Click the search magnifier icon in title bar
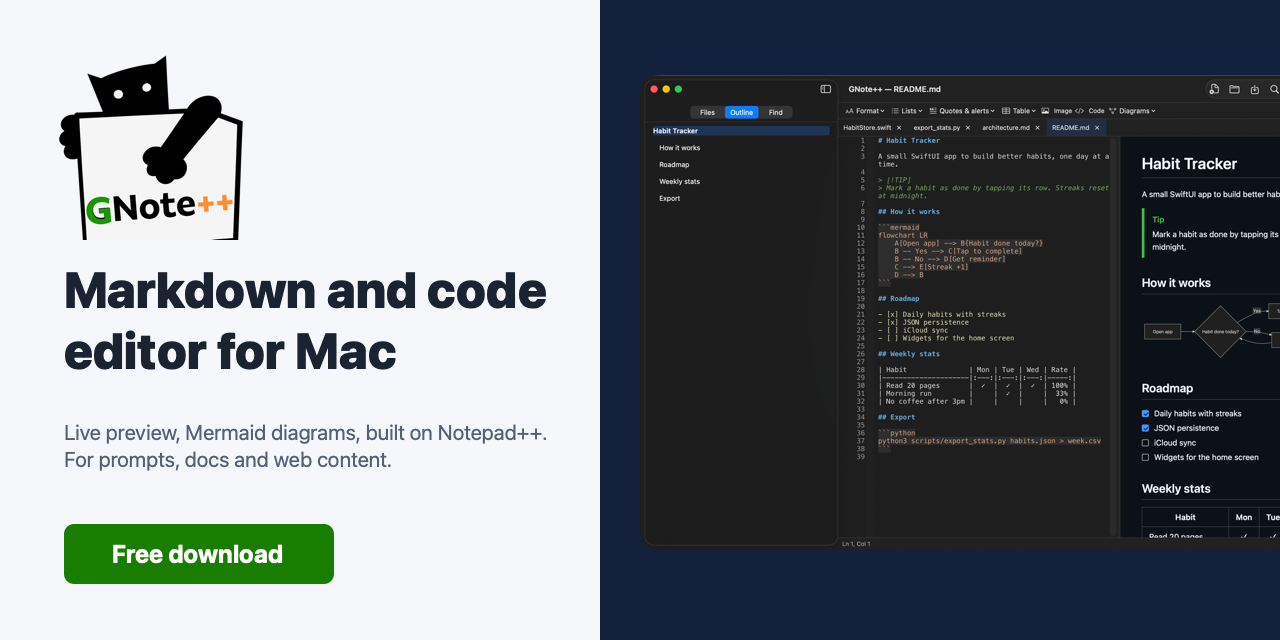Image resolution: width=1280 pixels, height=640 pixels. pos(1274,89)
